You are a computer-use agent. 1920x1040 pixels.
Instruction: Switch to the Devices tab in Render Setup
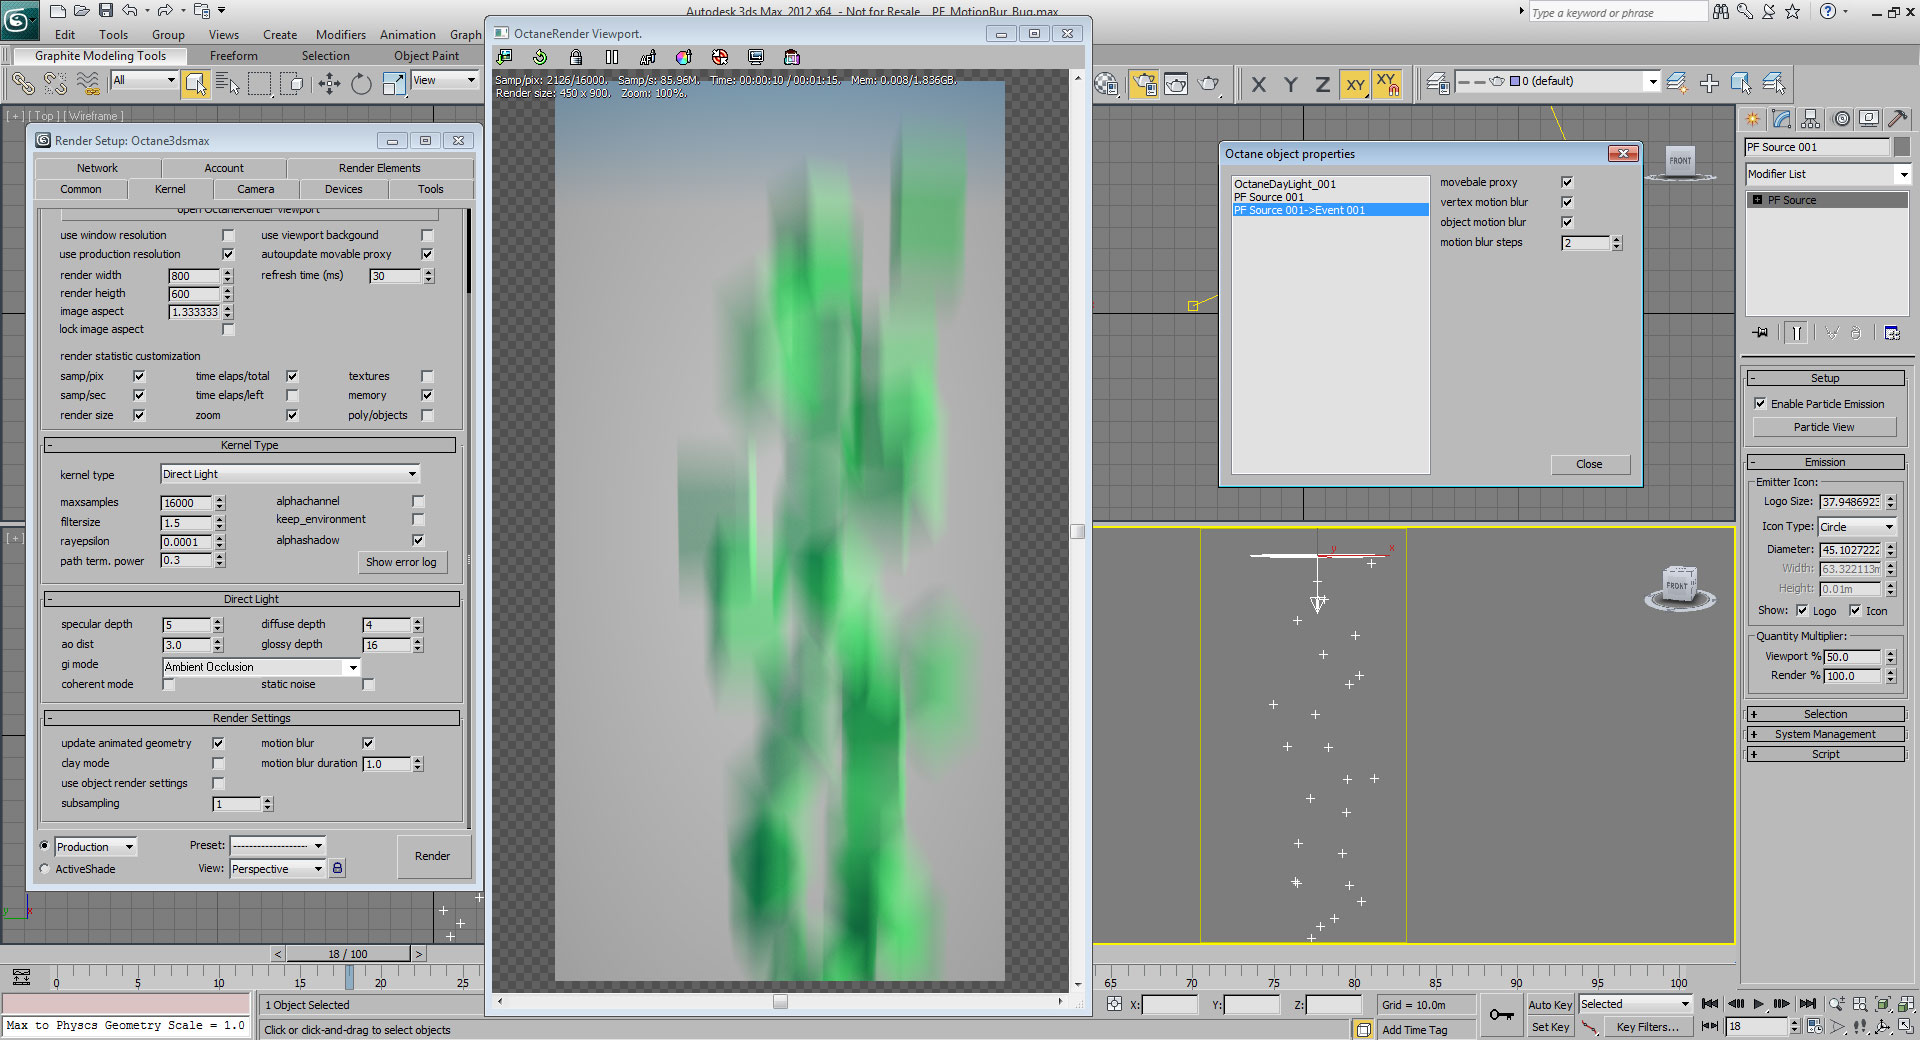coord(344,189)
